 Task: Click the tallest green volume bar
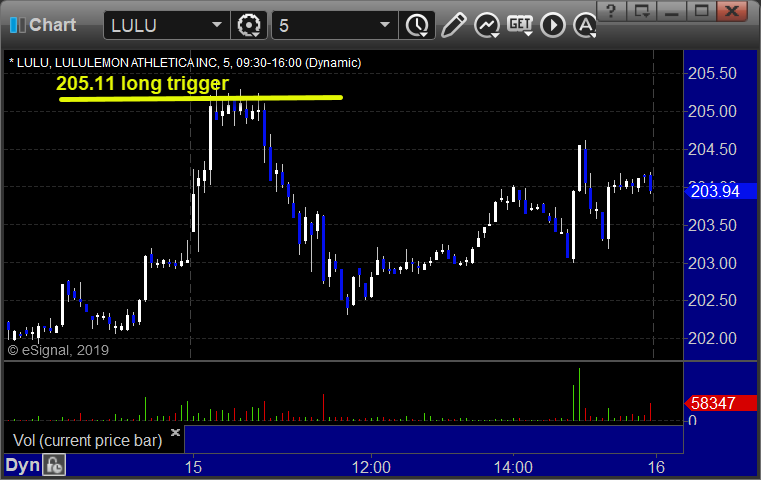(579, 394)
